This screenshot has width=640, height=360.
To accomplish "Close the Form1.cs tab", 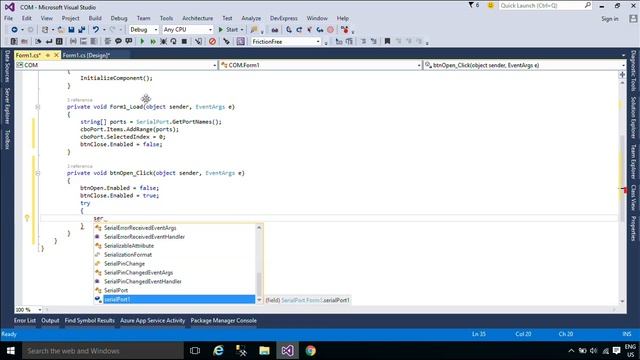I will (x=56, y=55).
